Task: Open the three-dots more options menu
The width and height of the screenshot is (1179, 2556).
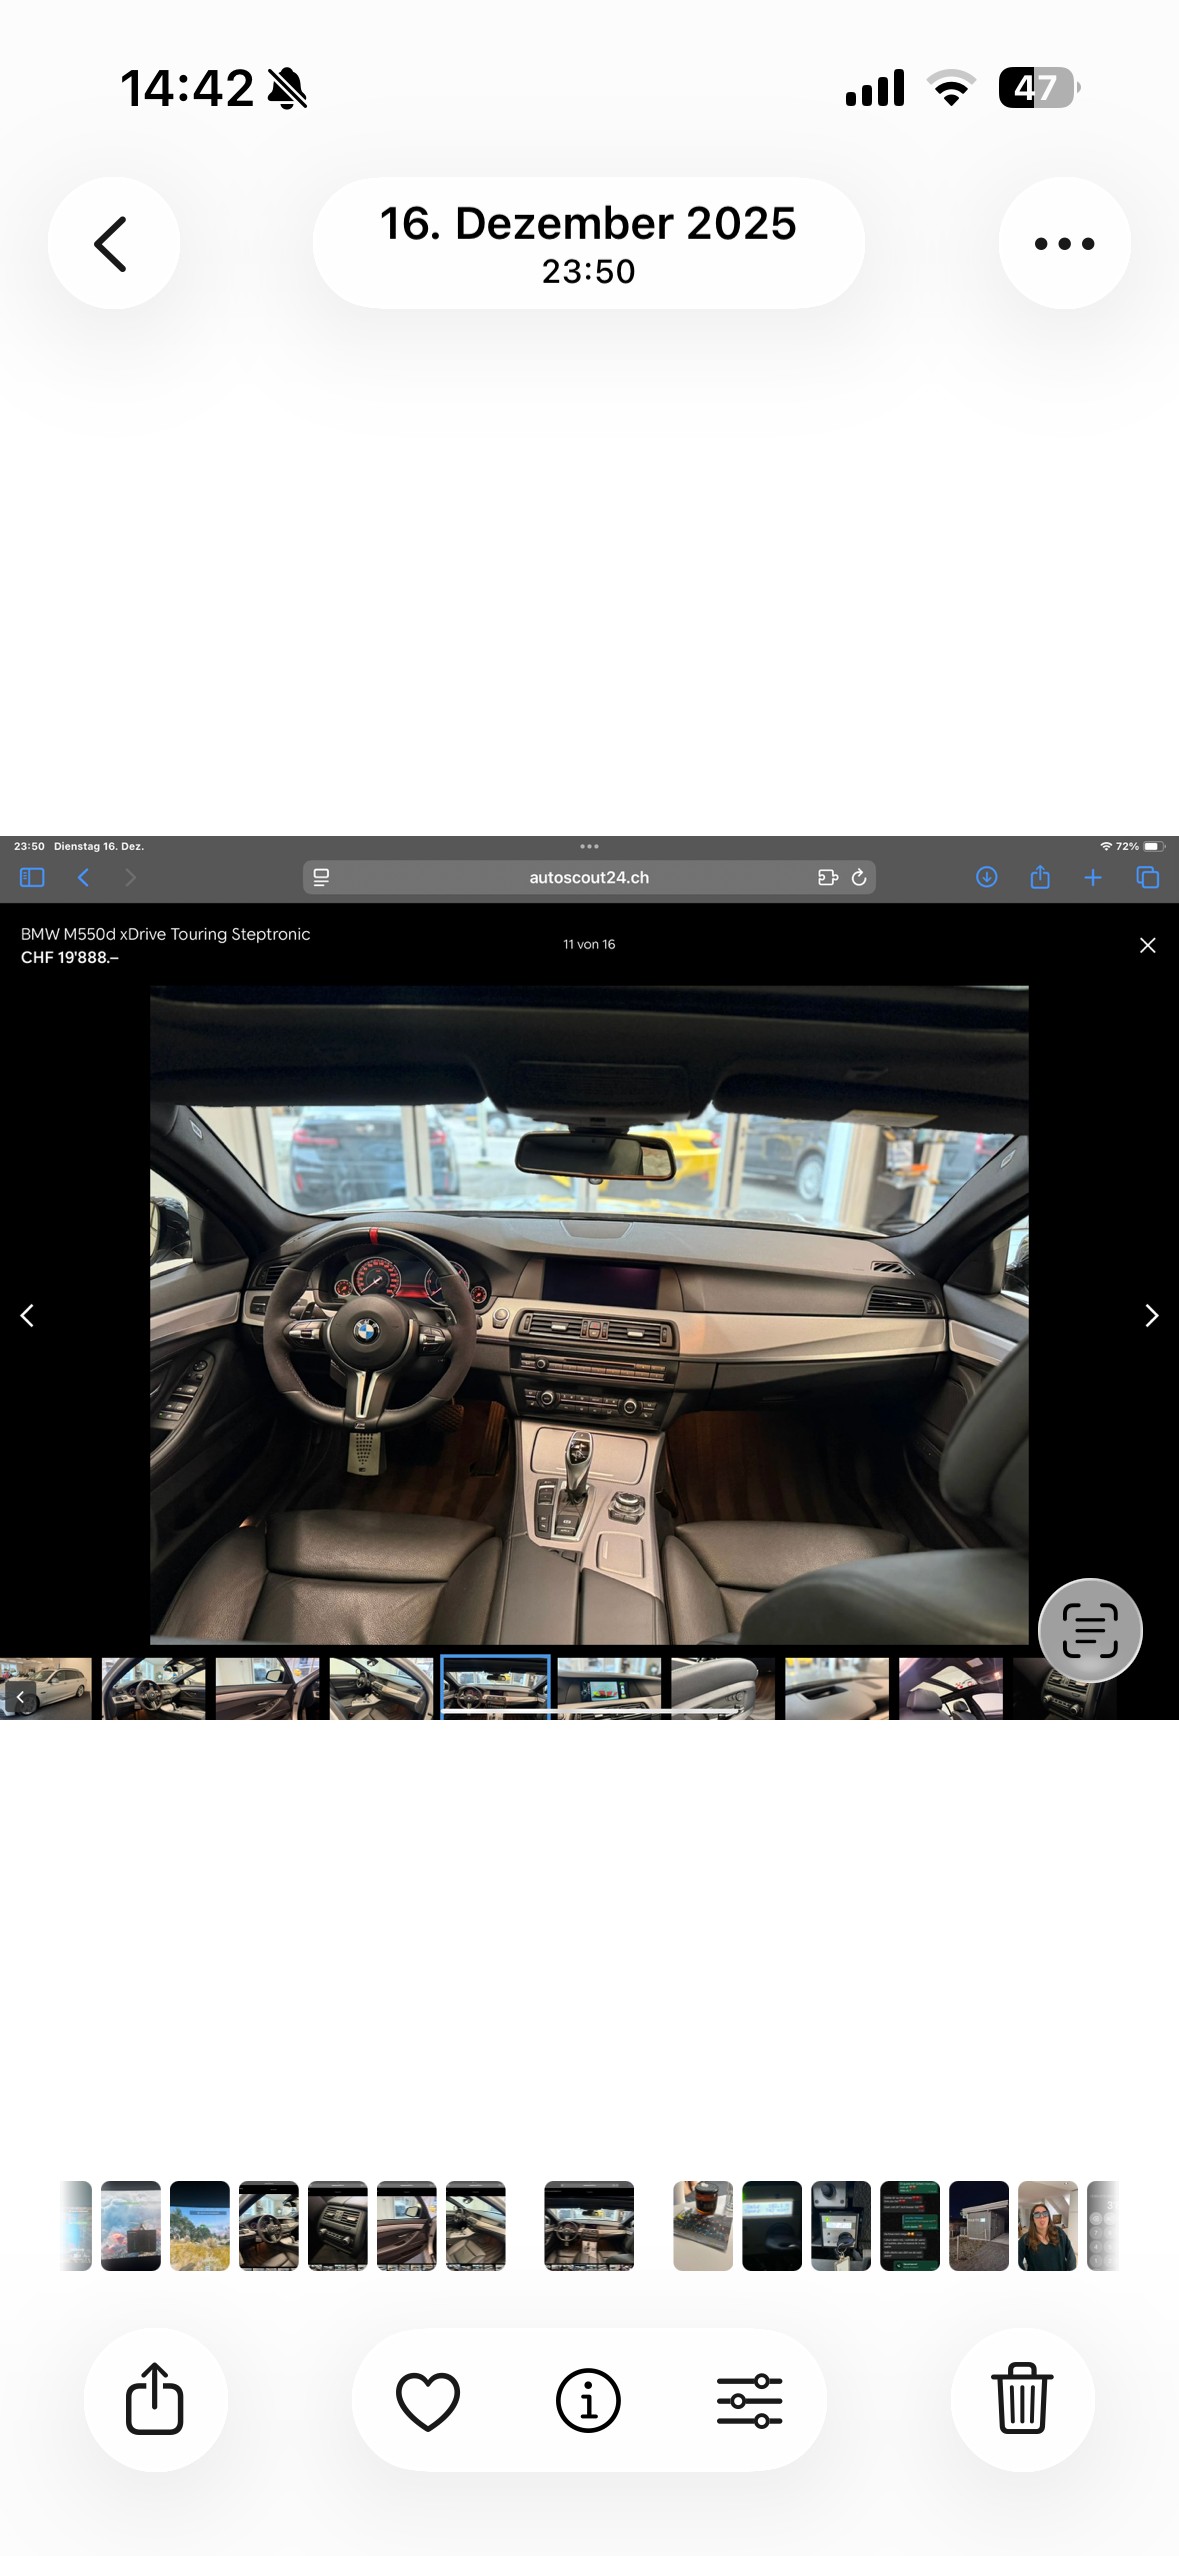Action: pos(1064,243)
